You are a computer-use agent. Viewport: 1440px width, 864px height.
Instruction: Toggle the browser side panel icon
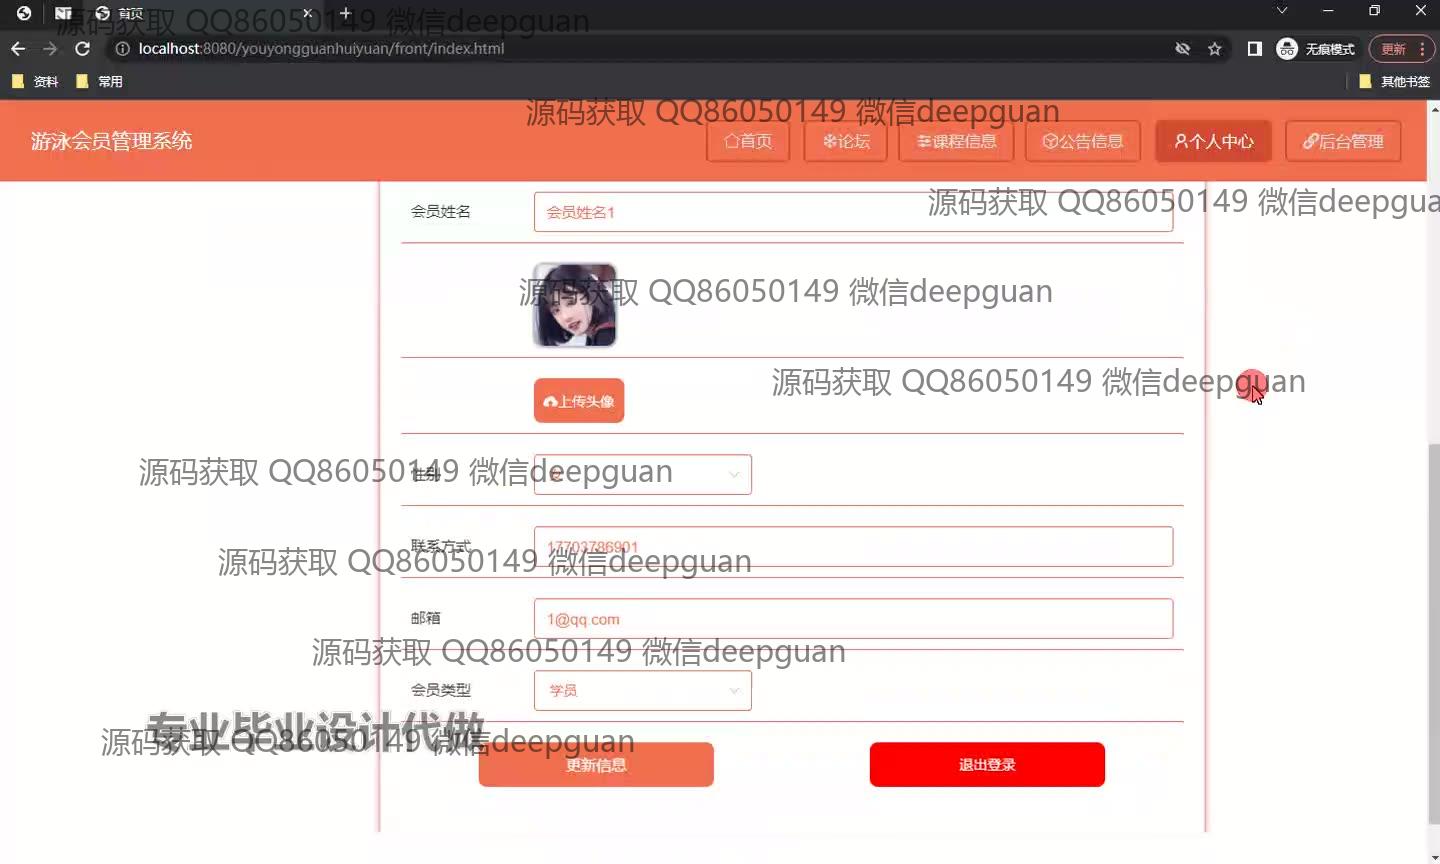click(1254, 48)
